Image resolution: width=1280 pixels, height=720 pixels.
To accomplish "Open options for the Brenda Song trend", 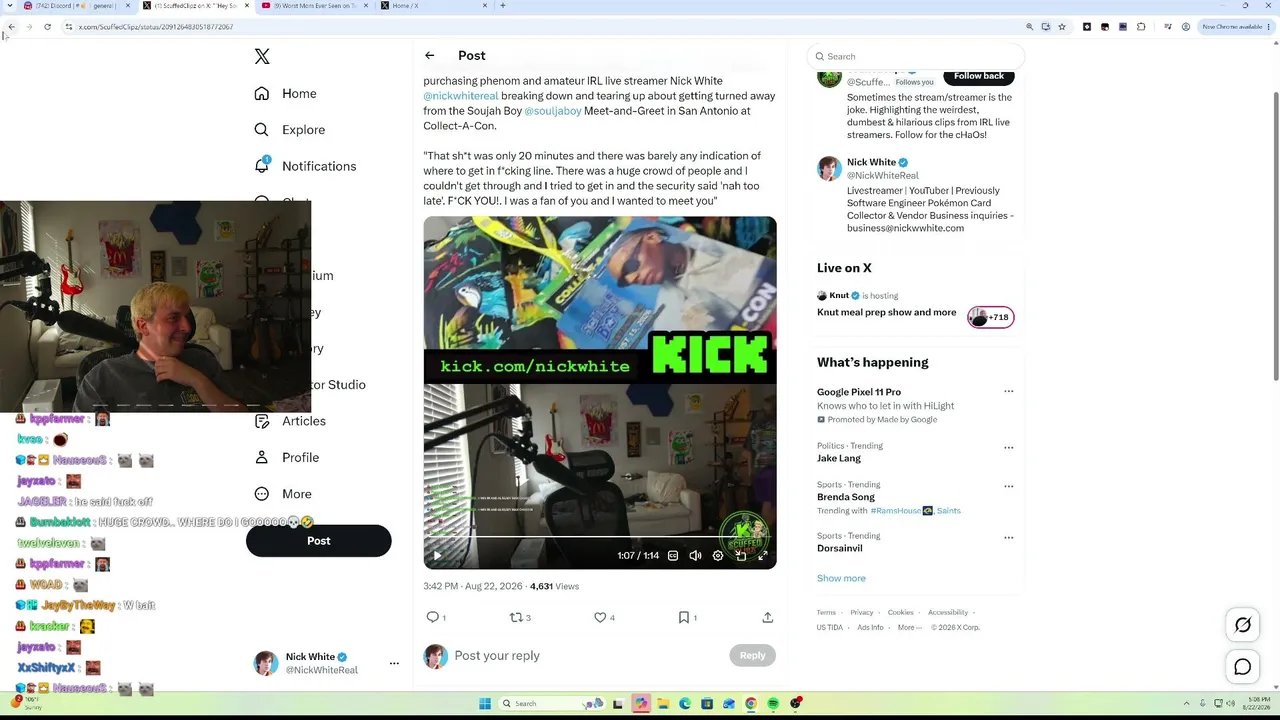I will [1008, 486].
